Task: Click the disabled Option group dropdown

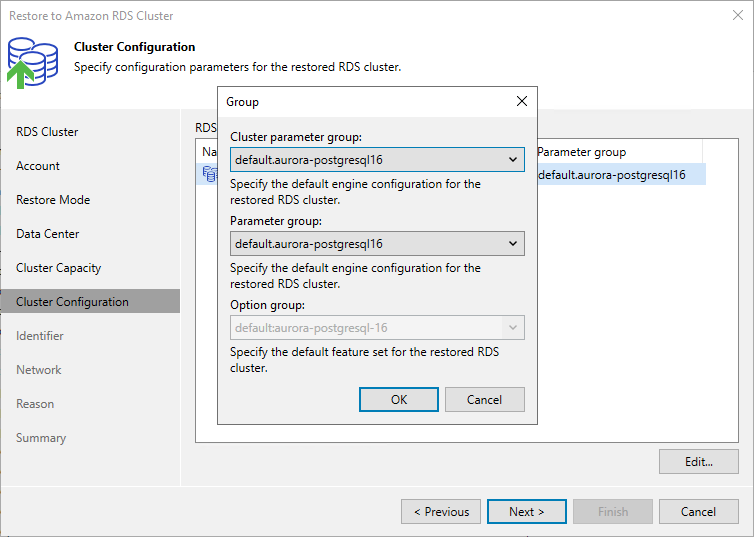Action: (377, 328)
